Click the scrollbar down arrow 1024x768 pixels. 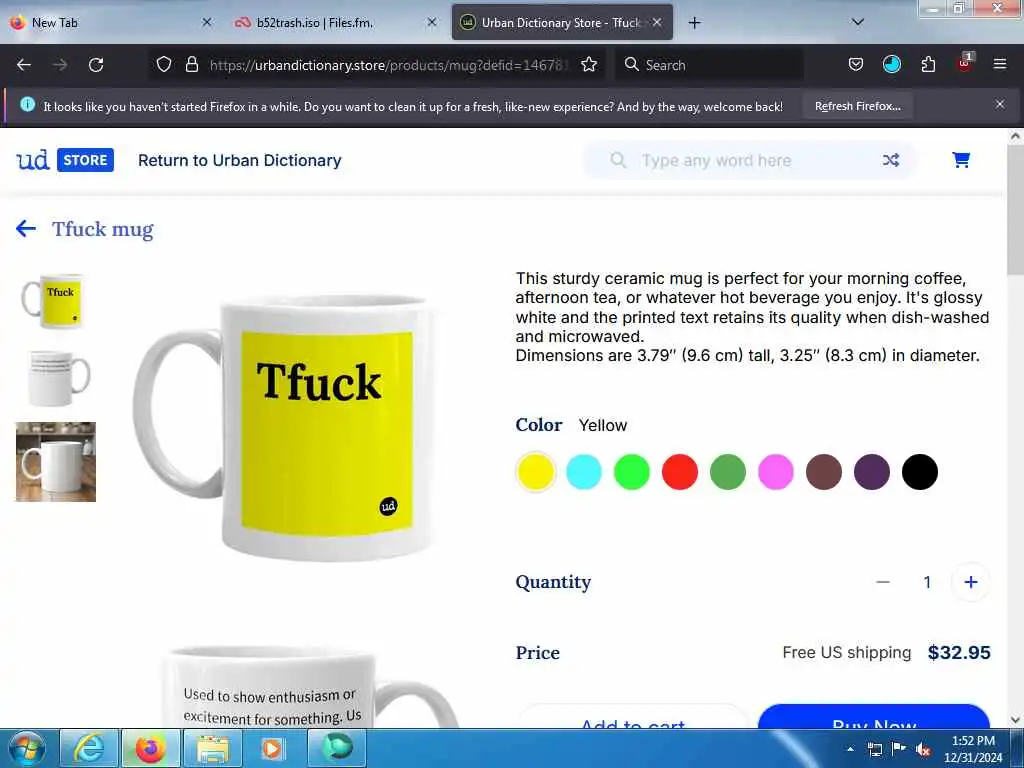pos(1016,720)
